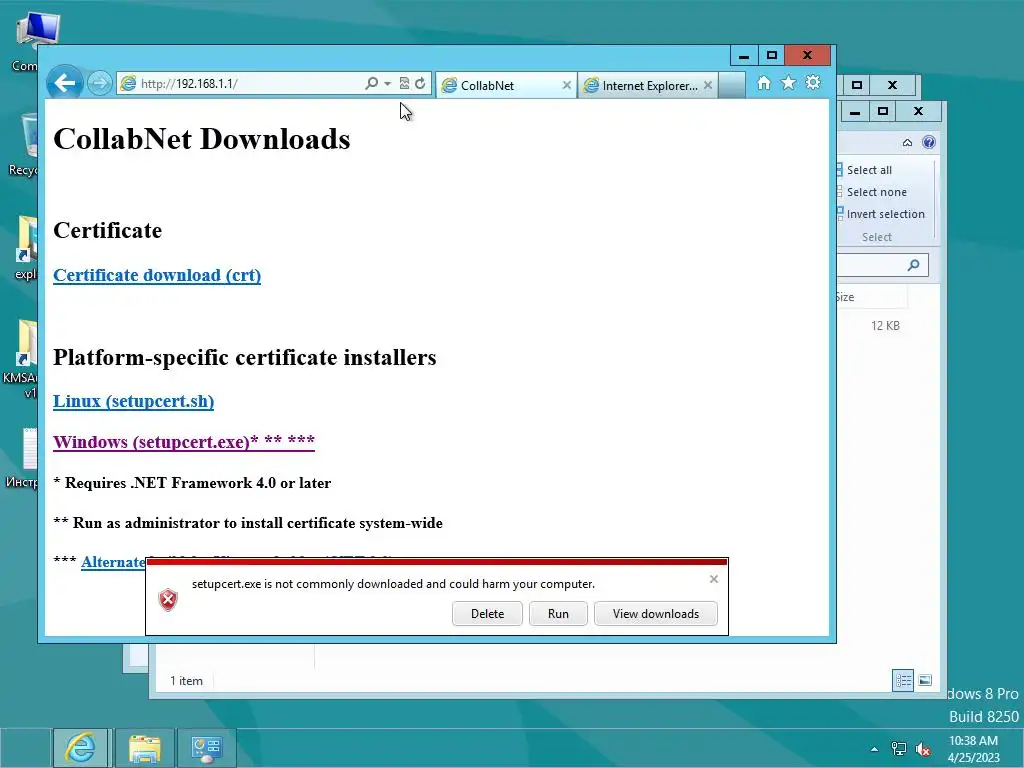This screenshot has height=768, width=1024.
Task: Click muted volume icon in tray
Action: pyautogui.click(x=923, y=749)
